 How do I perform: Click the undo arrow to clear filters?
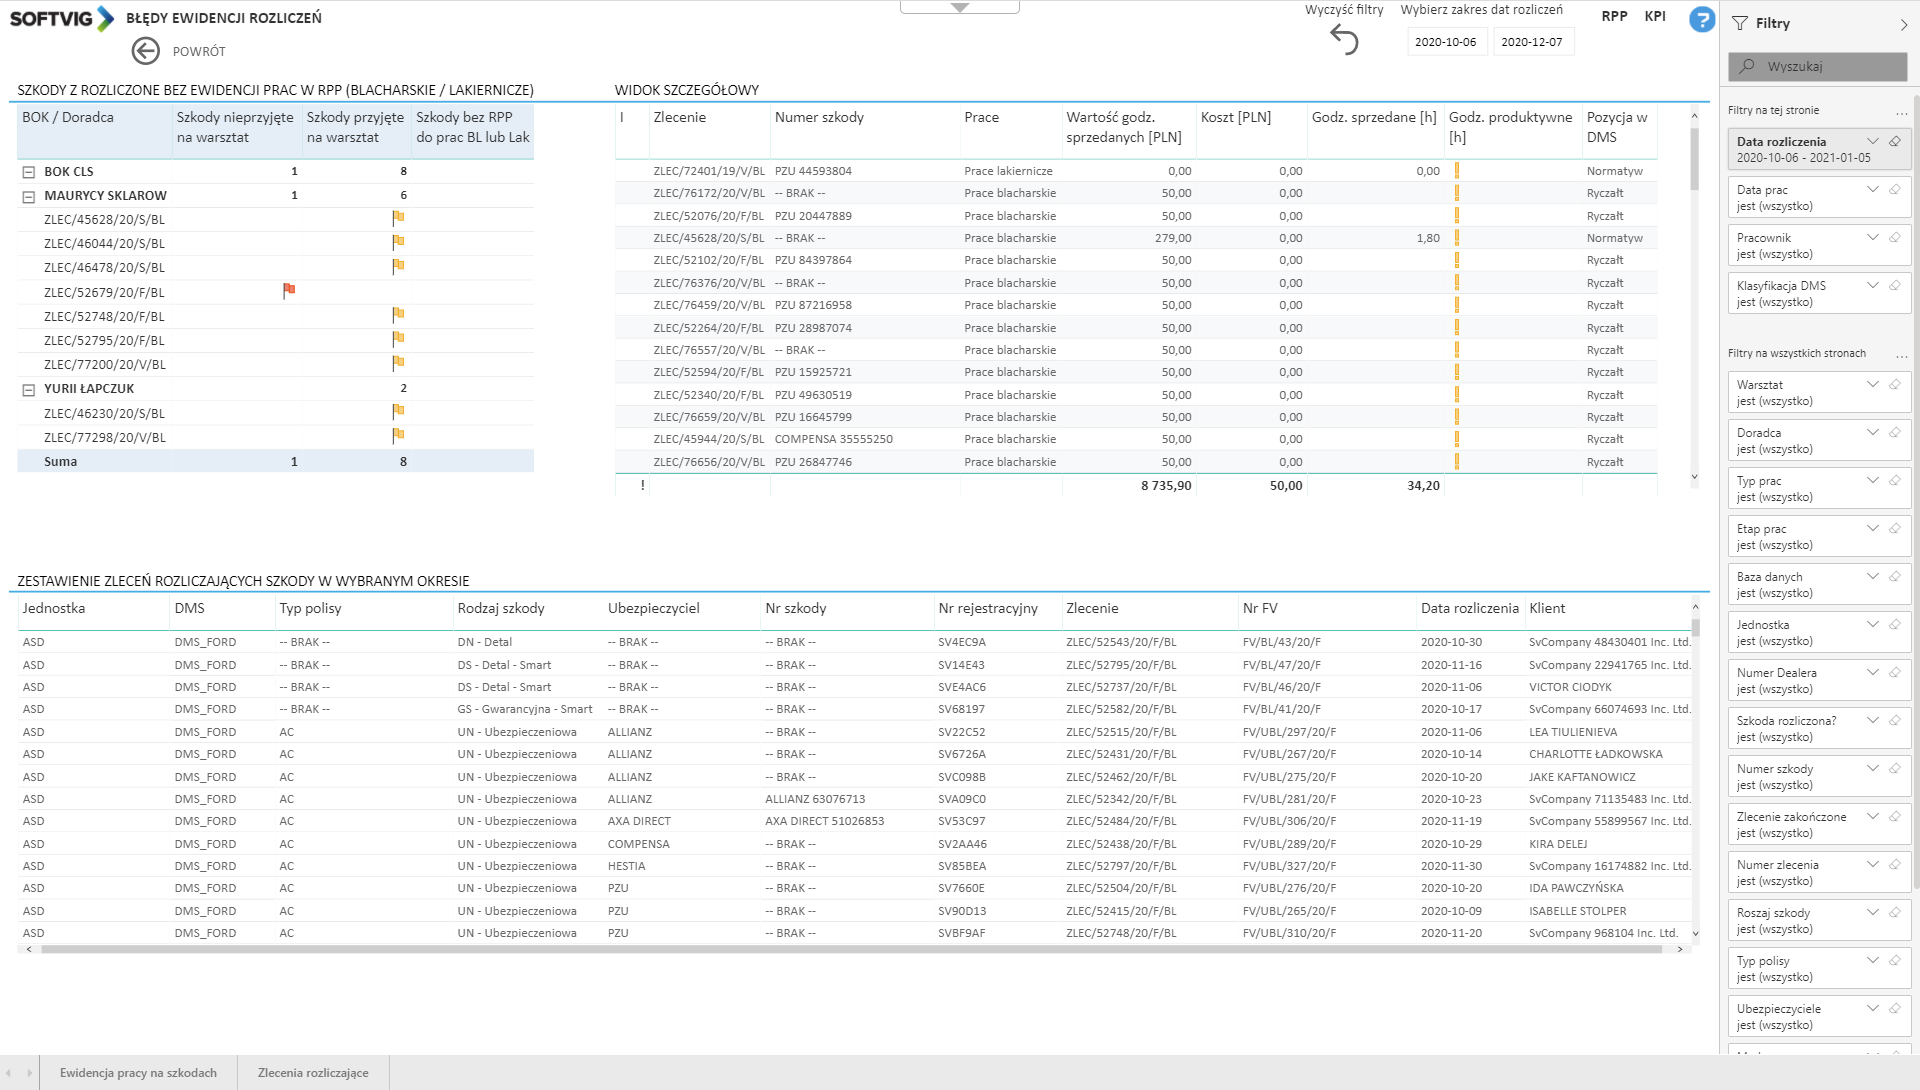click(x=1344, y=40)
